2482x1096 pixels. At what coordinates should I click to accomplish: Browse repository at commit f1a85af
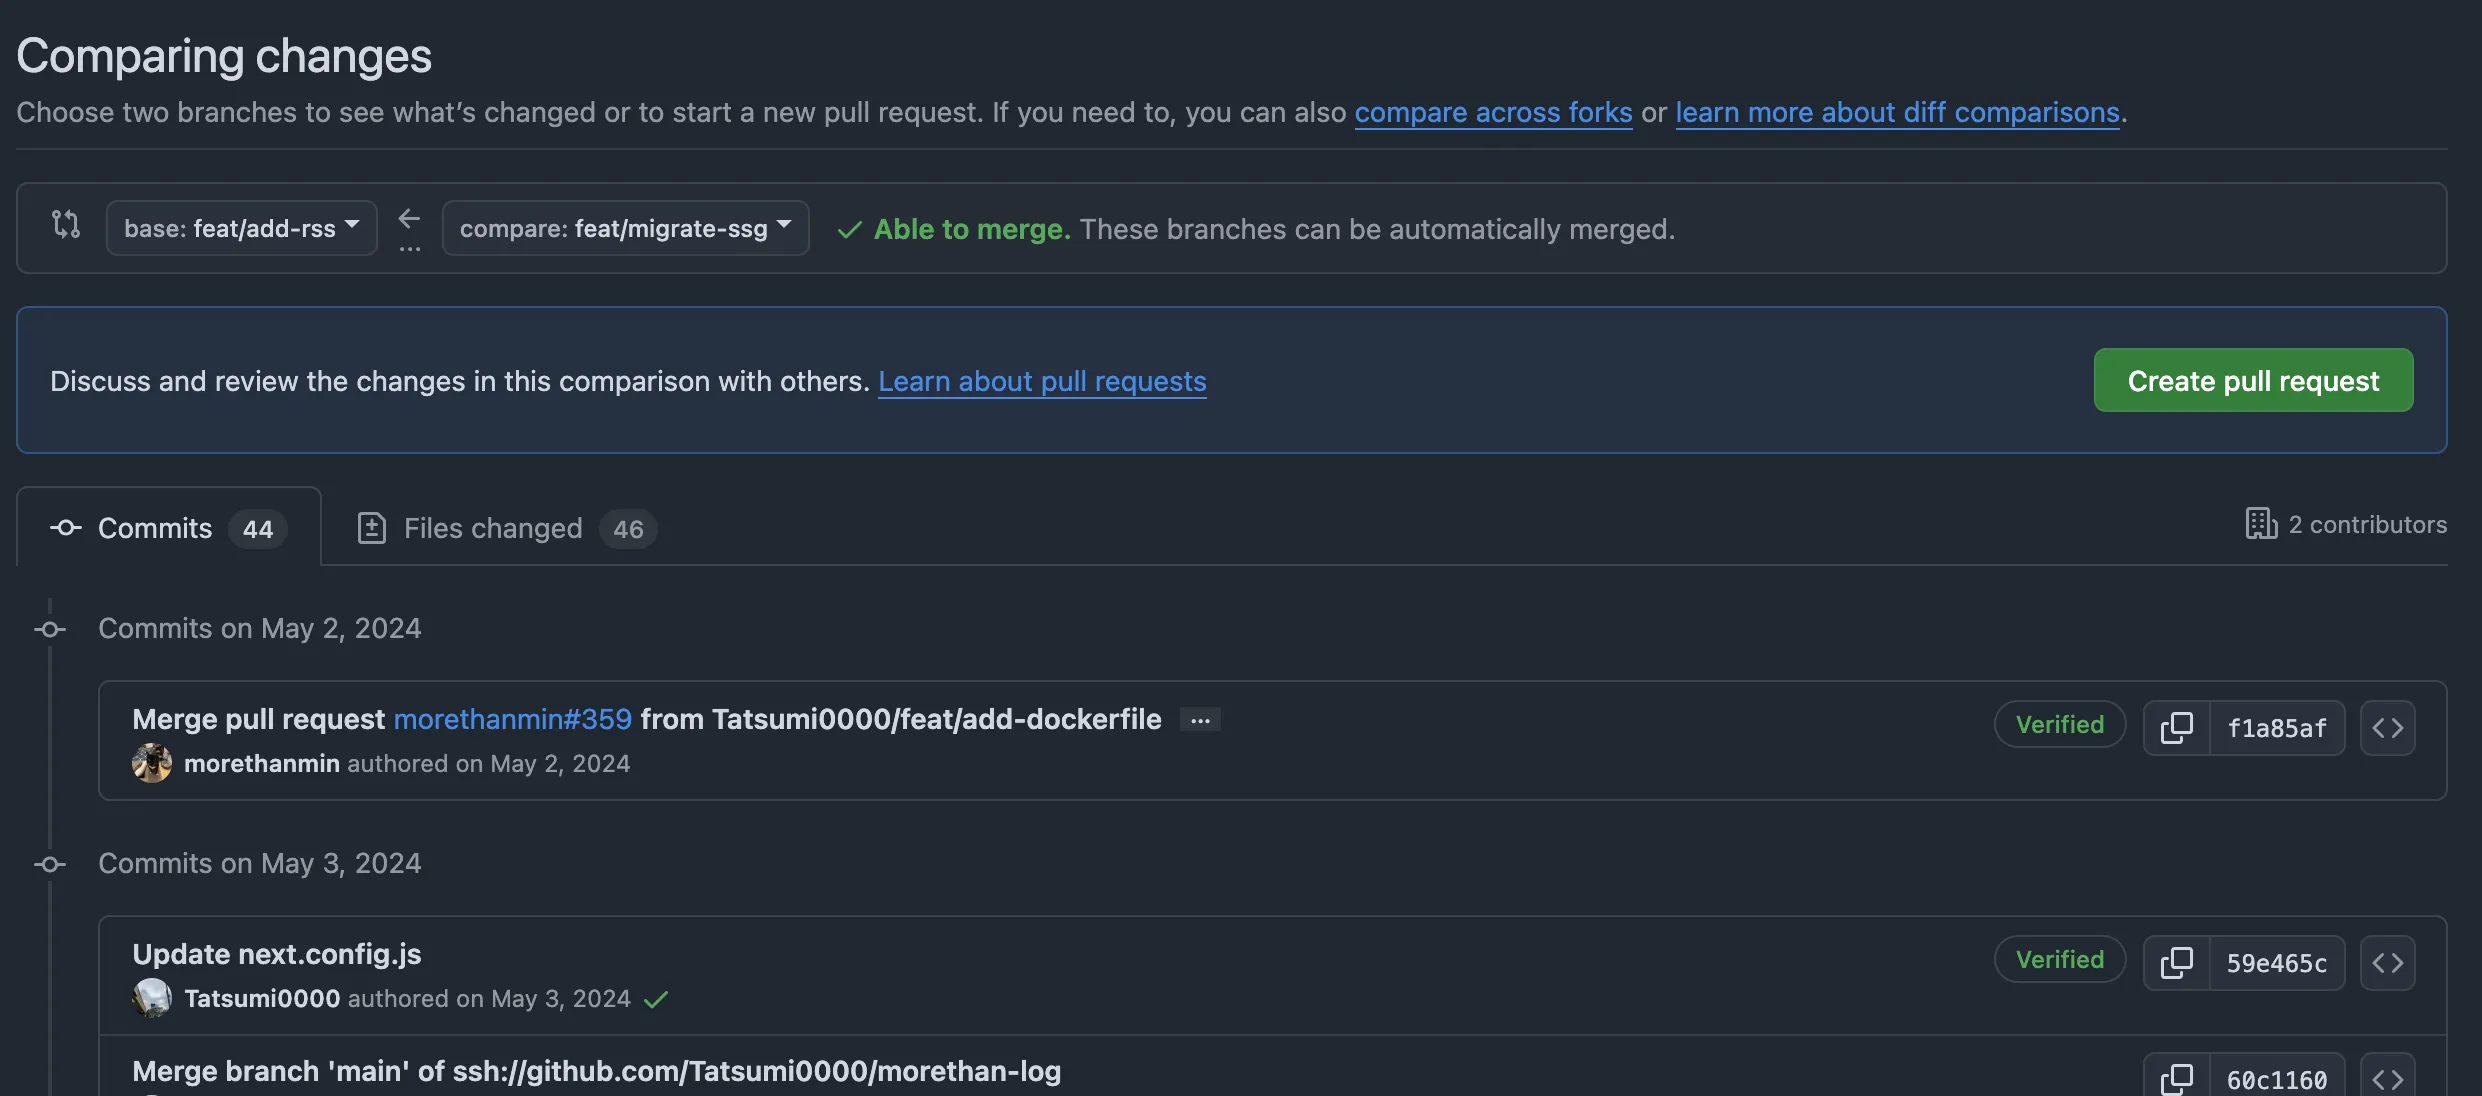tap(2388, 727)
